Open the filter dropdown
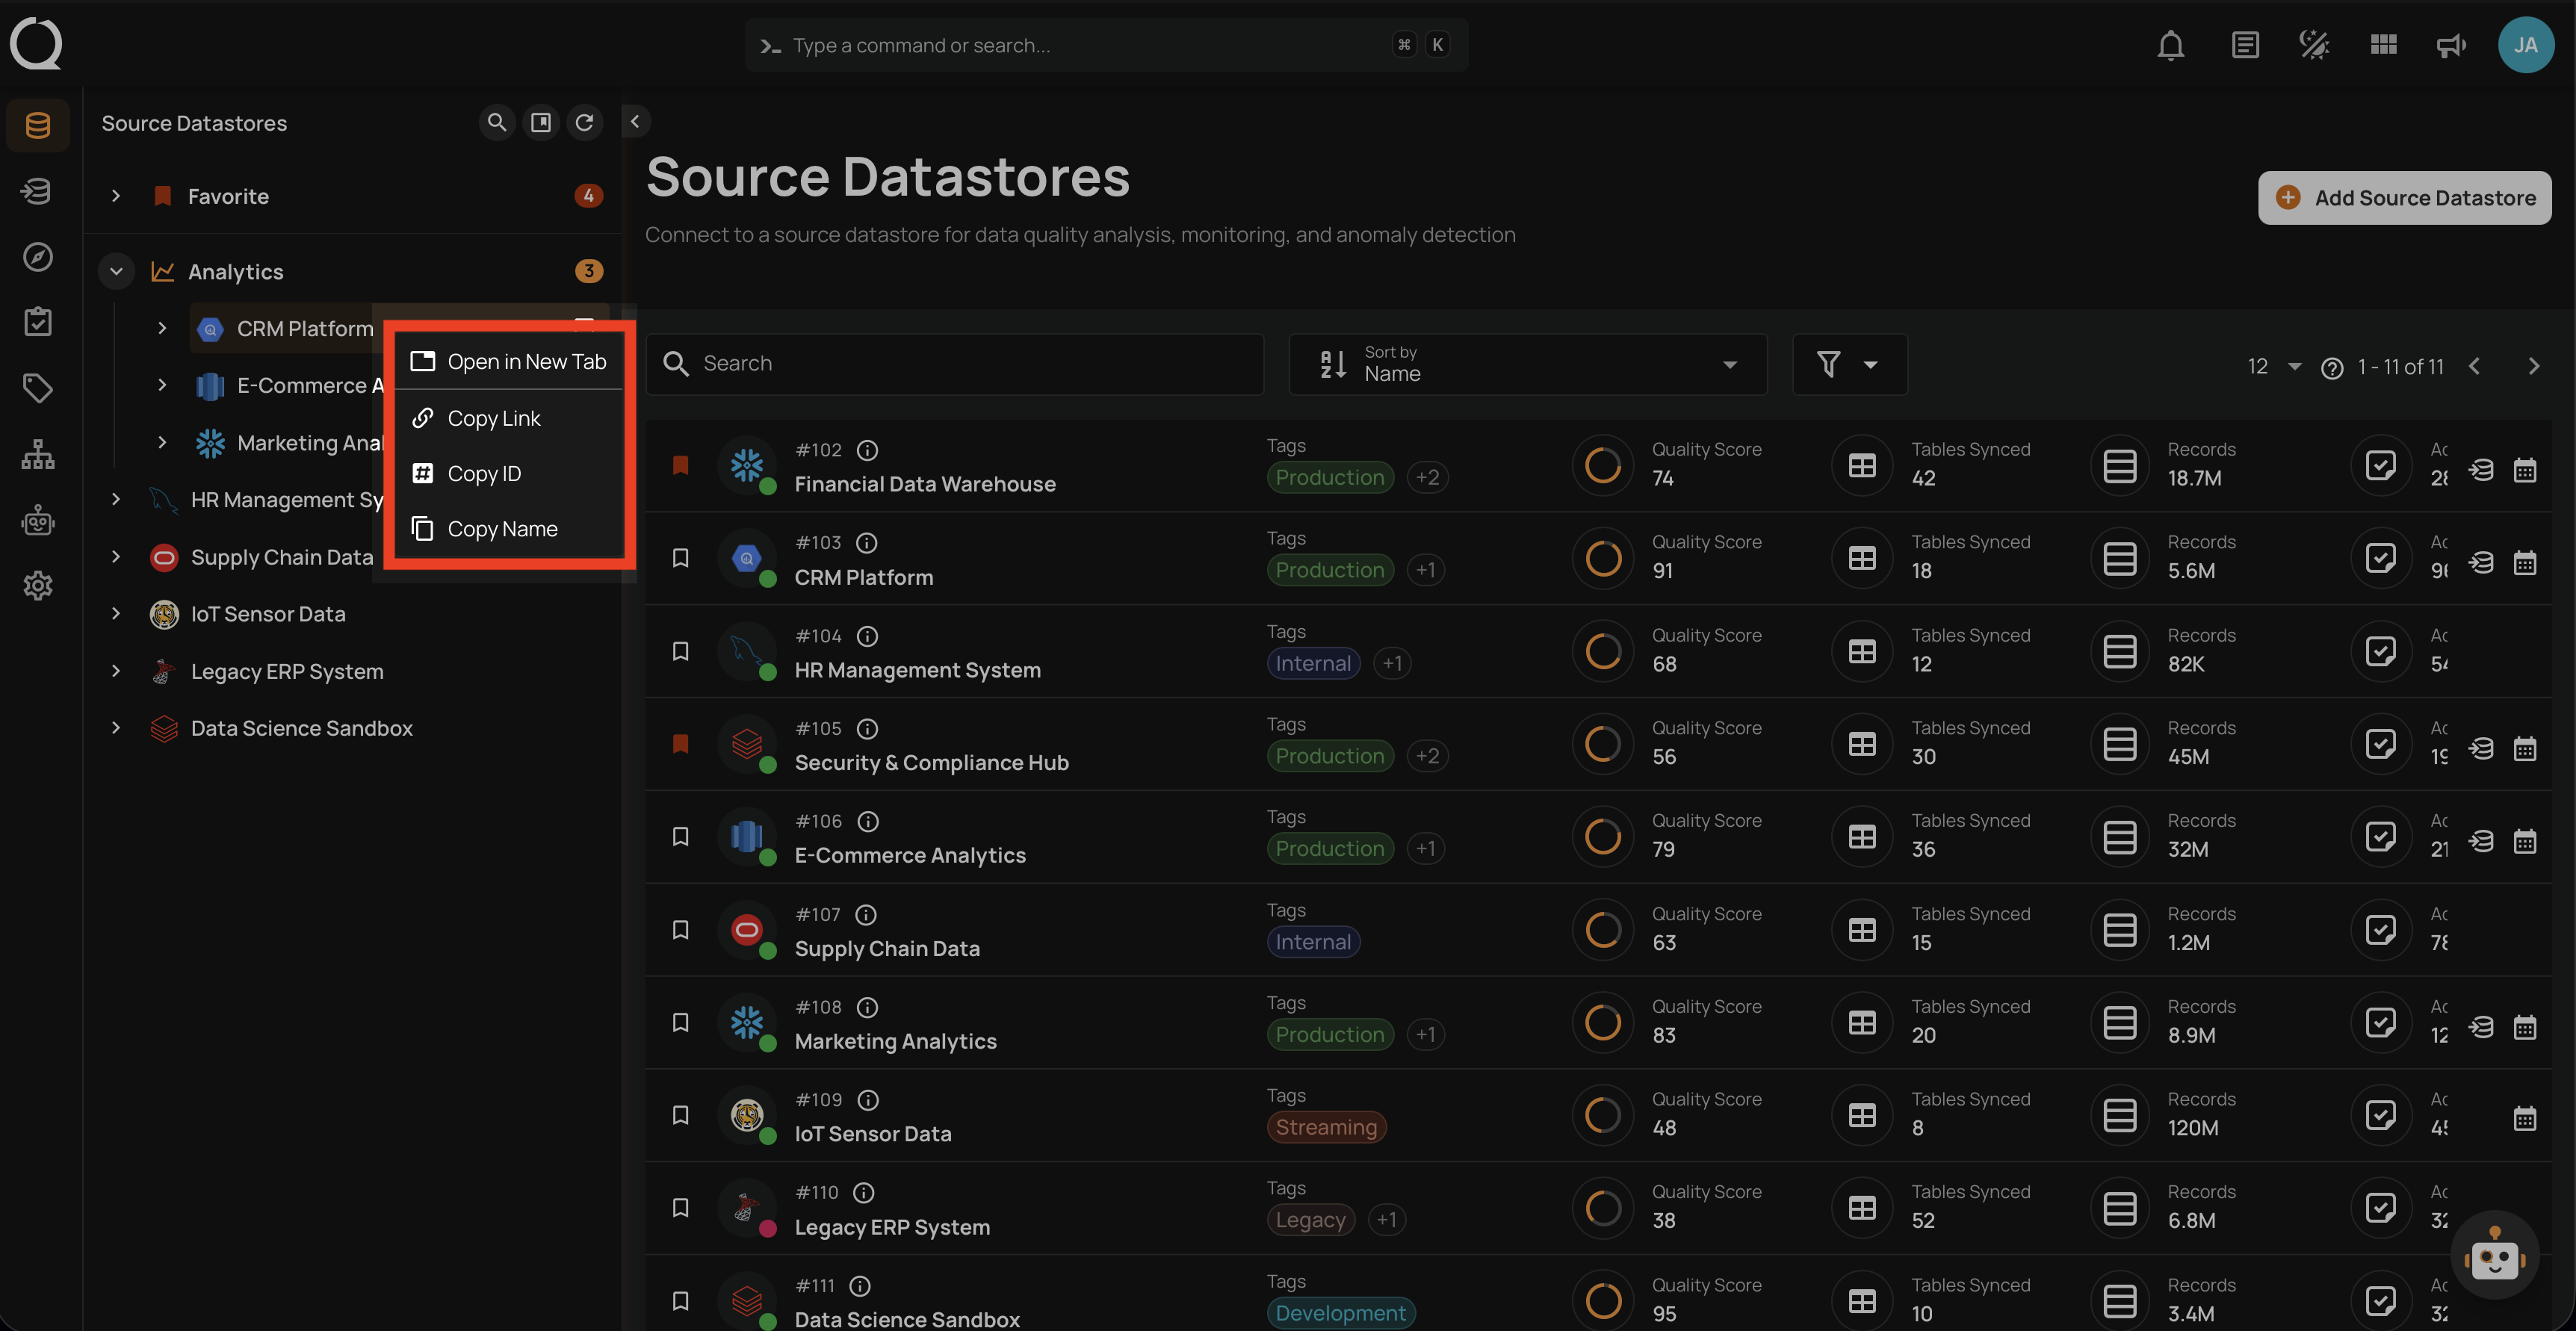Image resolution: width=2576 pixels, height=1331 pixels. (1848, 364)
